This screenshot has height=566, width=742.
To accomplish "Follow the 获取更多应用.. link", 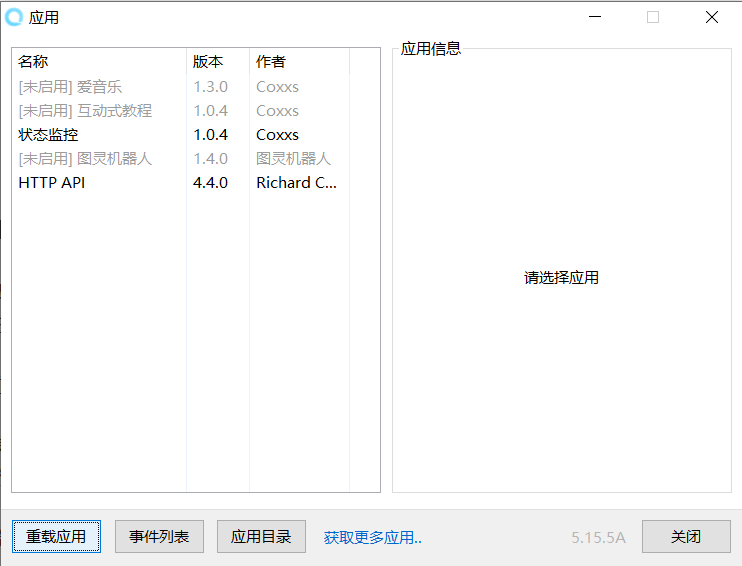I will pos(373,538).
